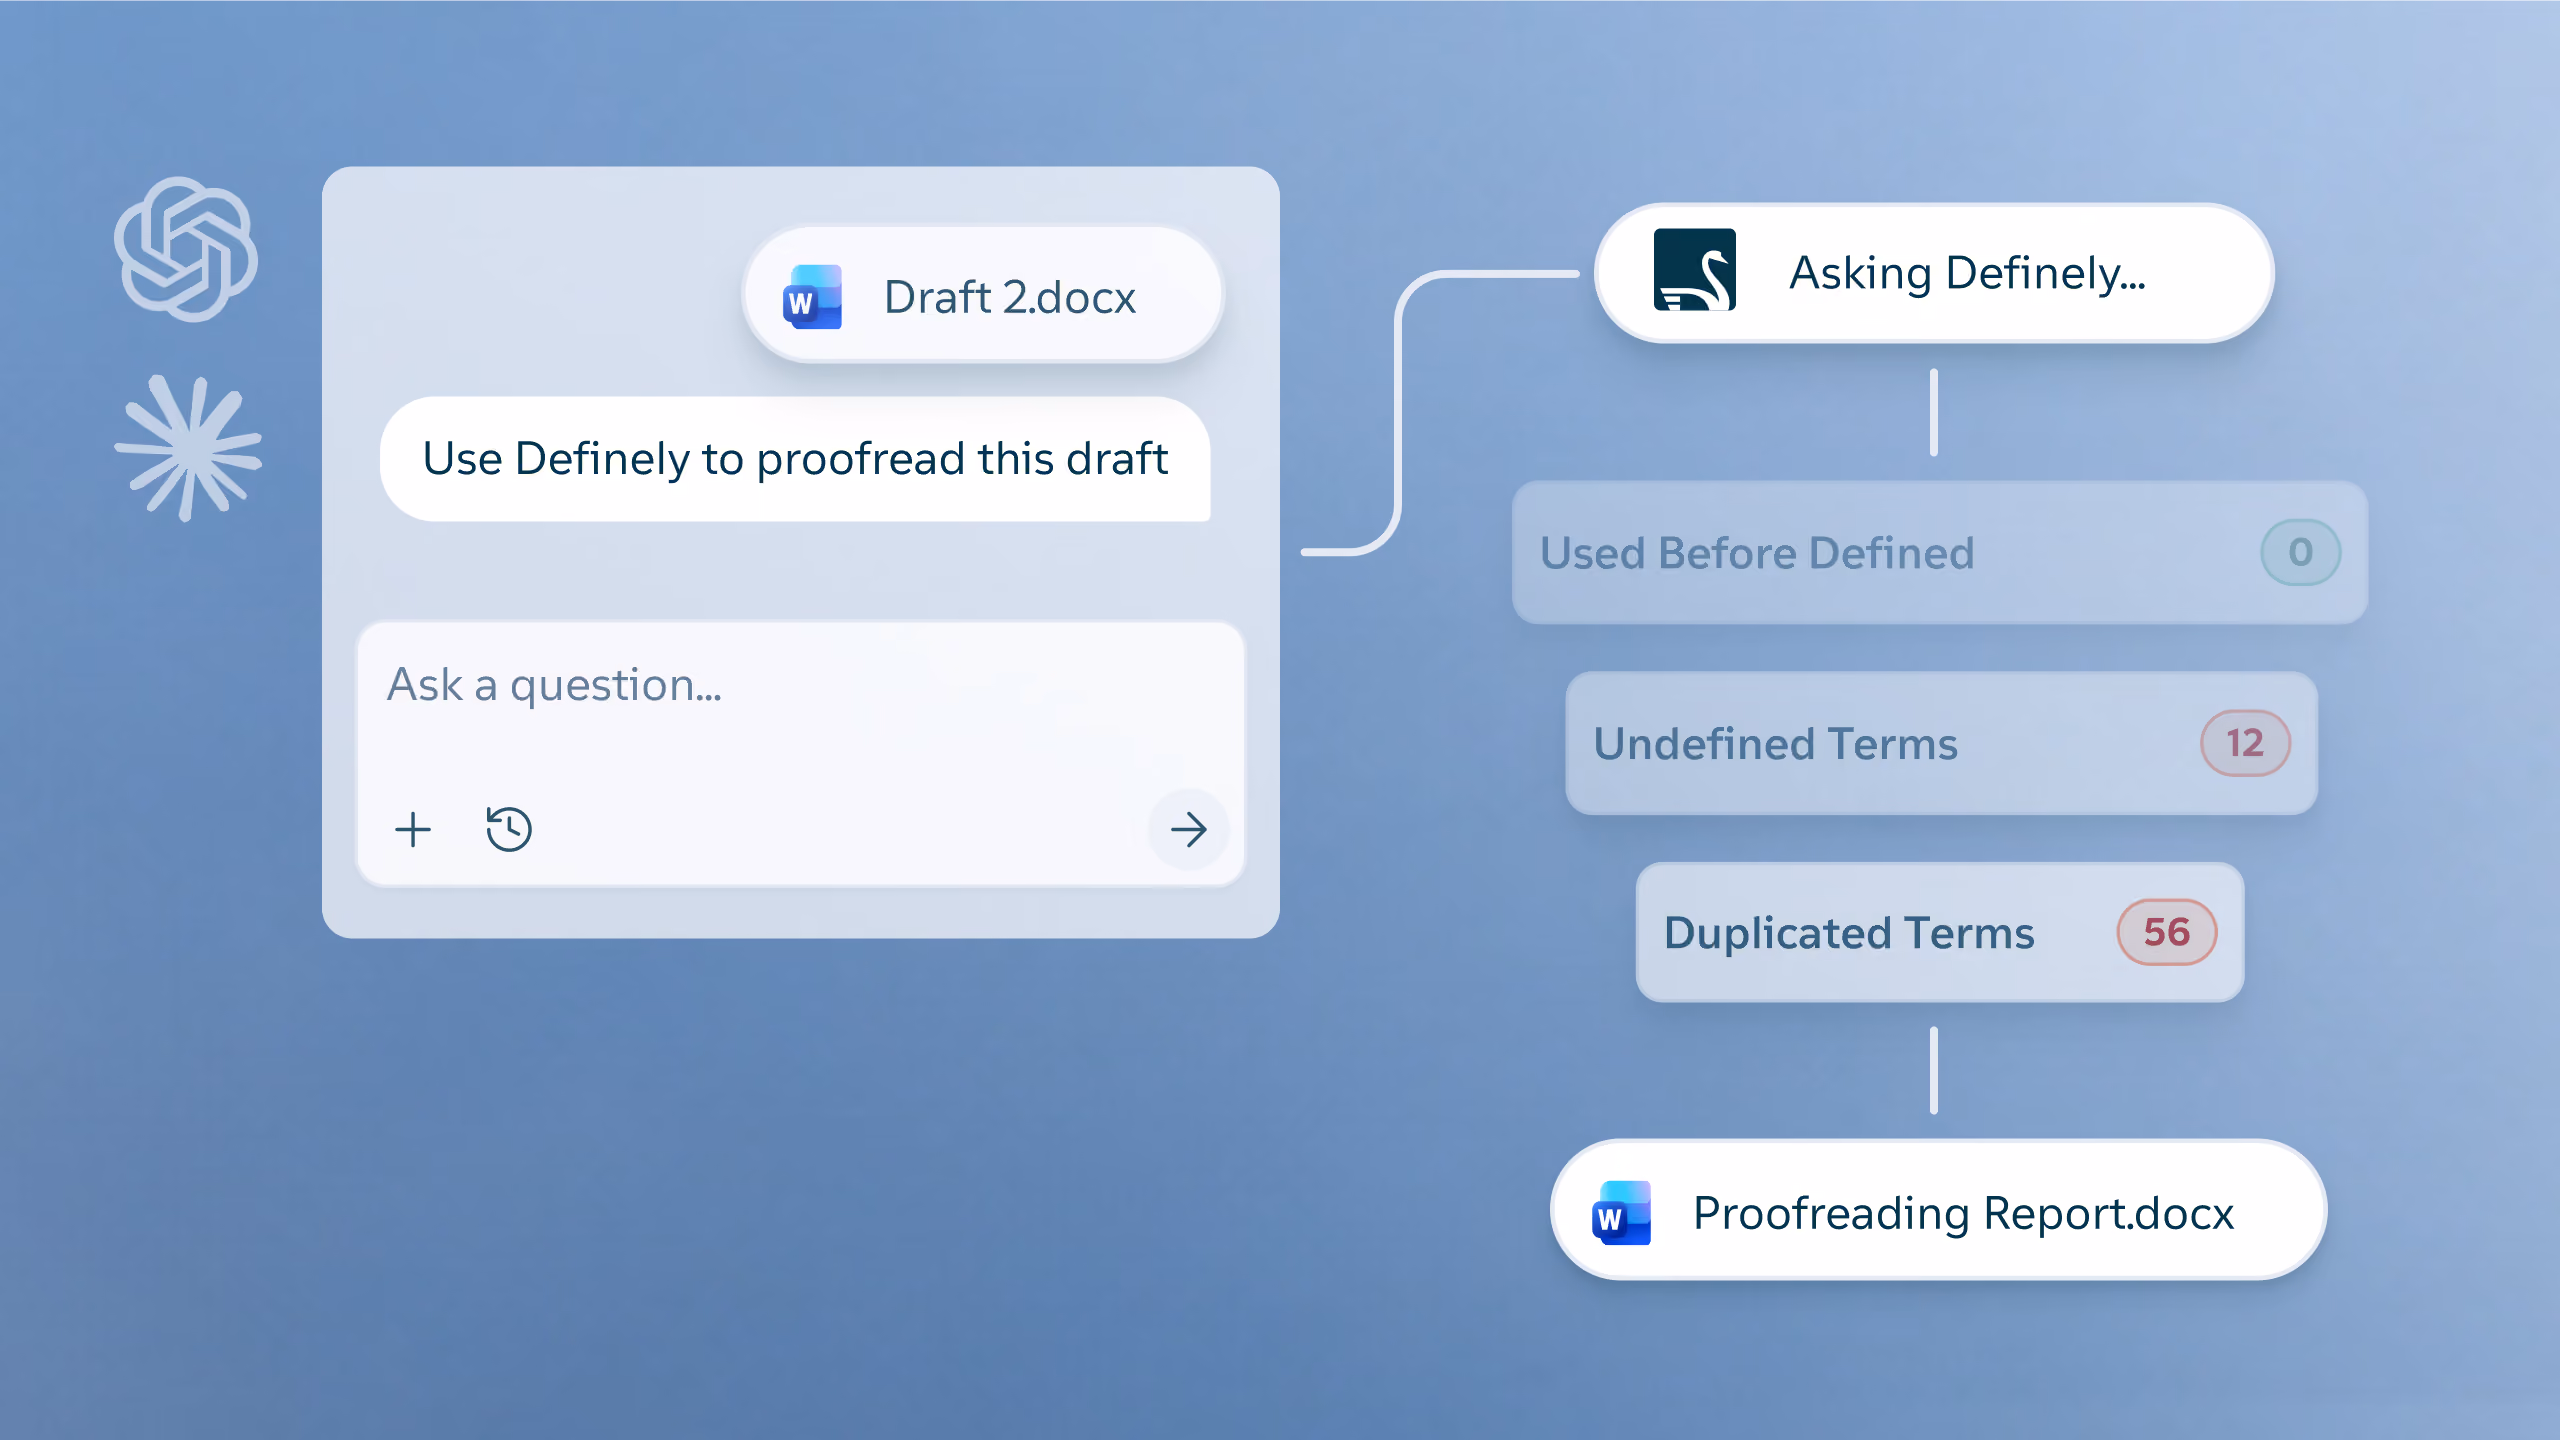Click the plus icon to add attachment
The height and width of the screenshot is (1440, 2560).
[x=412, y=829]
